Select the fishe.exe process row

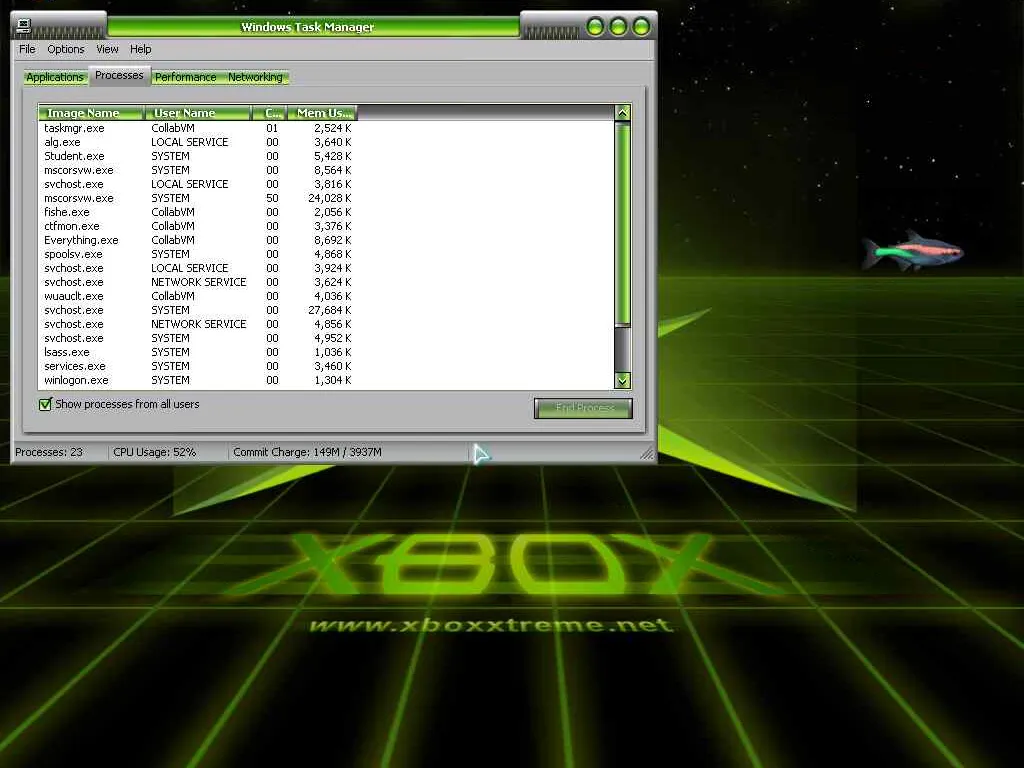pos(197,212)
